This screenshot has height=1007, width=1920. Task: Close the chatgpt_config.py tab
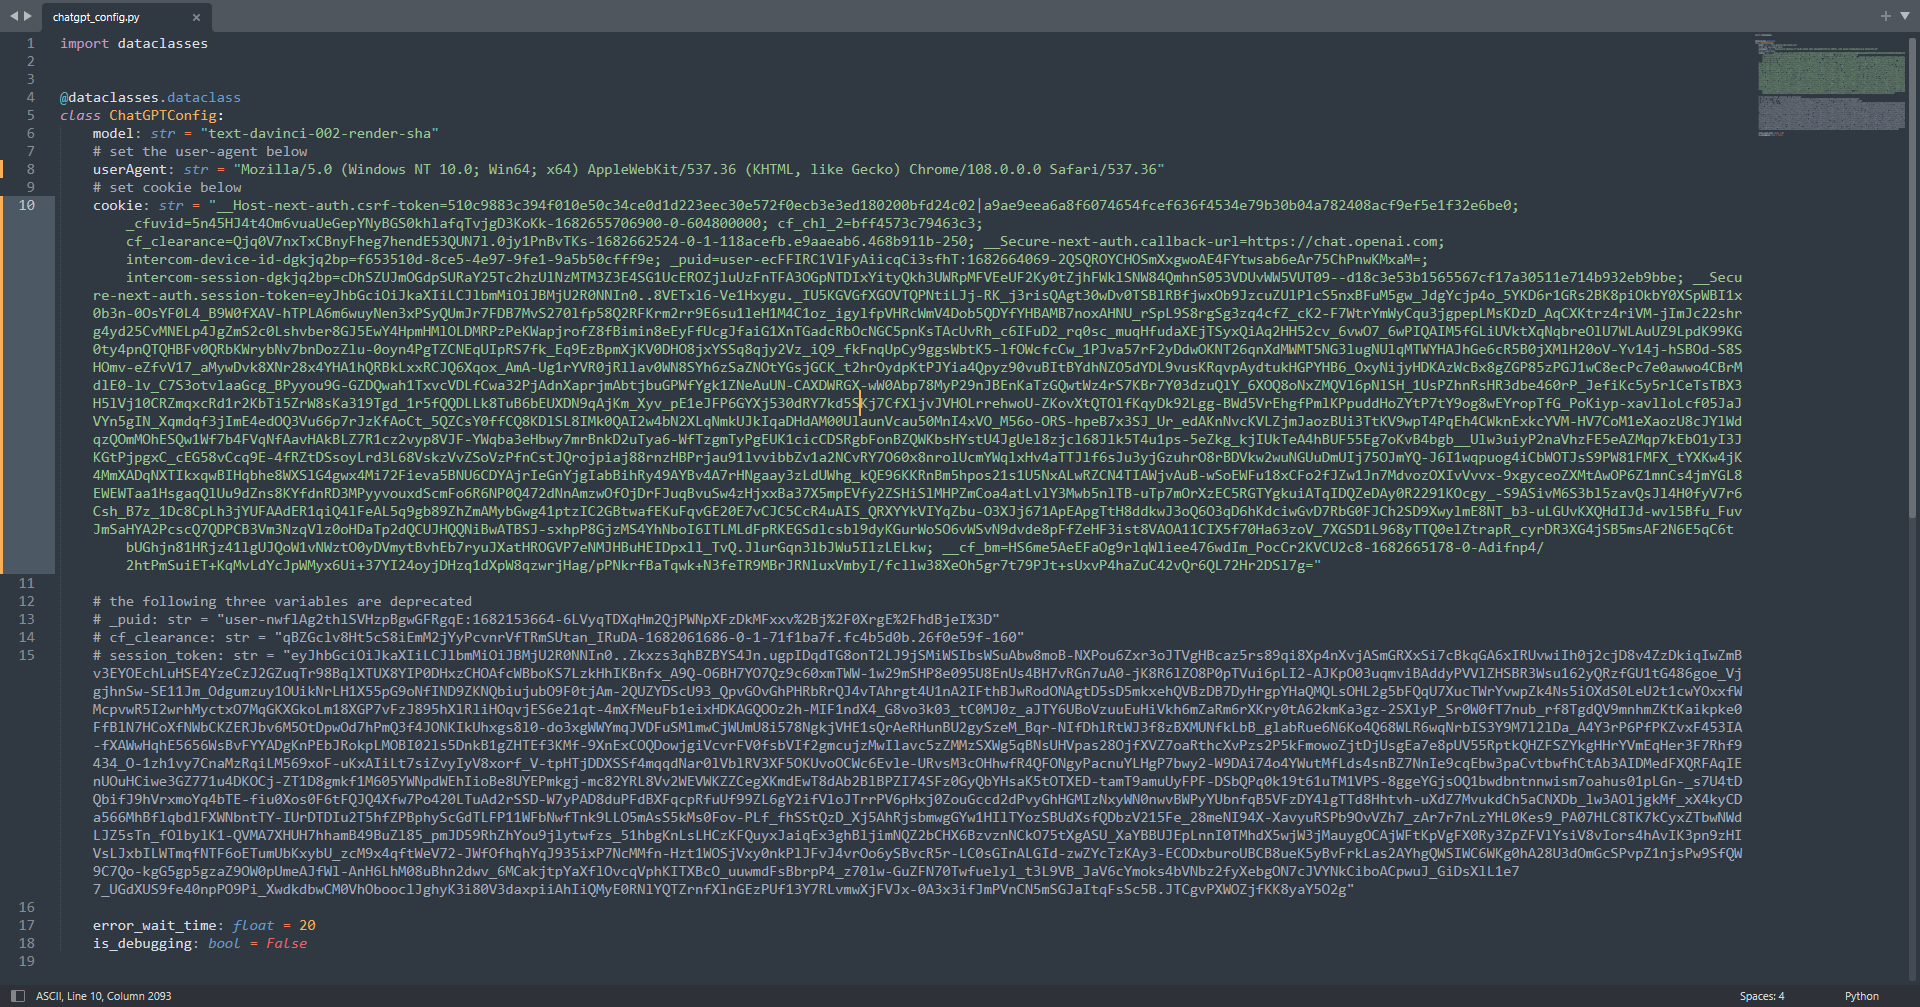point(196,17)
